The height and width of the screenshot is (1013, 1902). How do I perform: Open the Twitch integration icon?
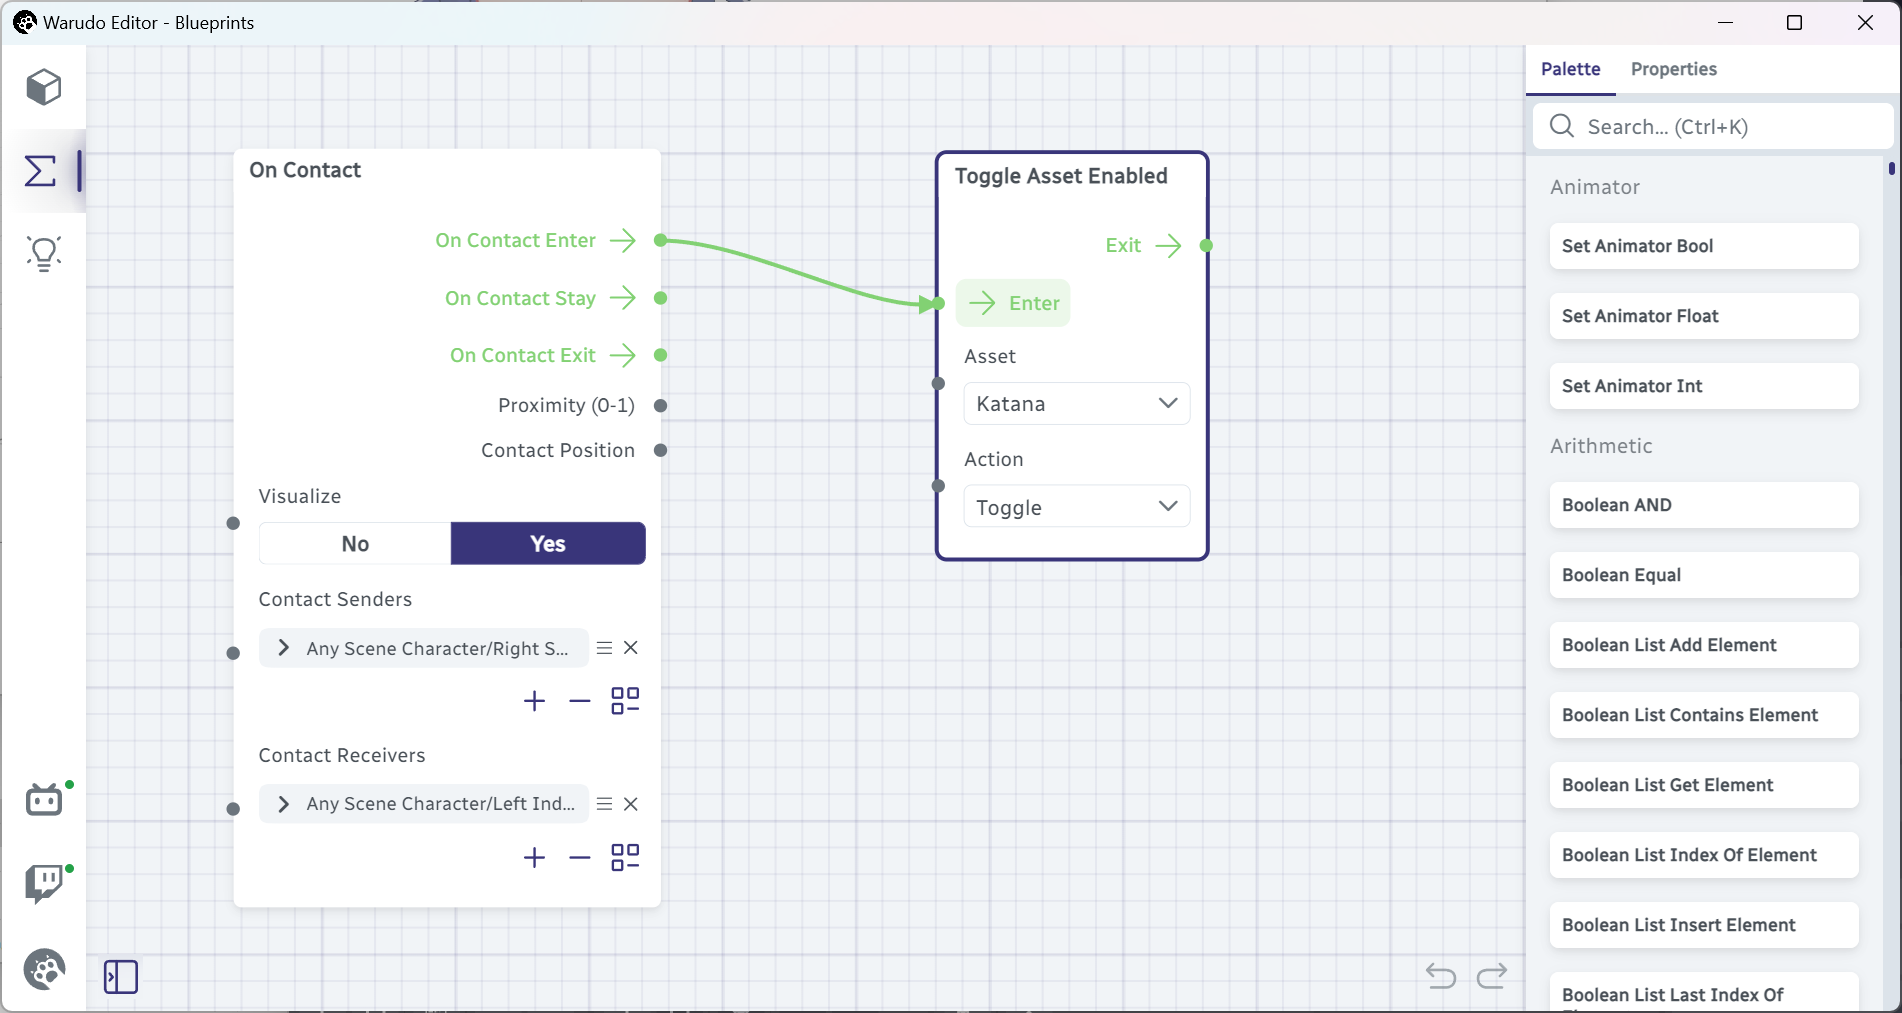(44, 884)
